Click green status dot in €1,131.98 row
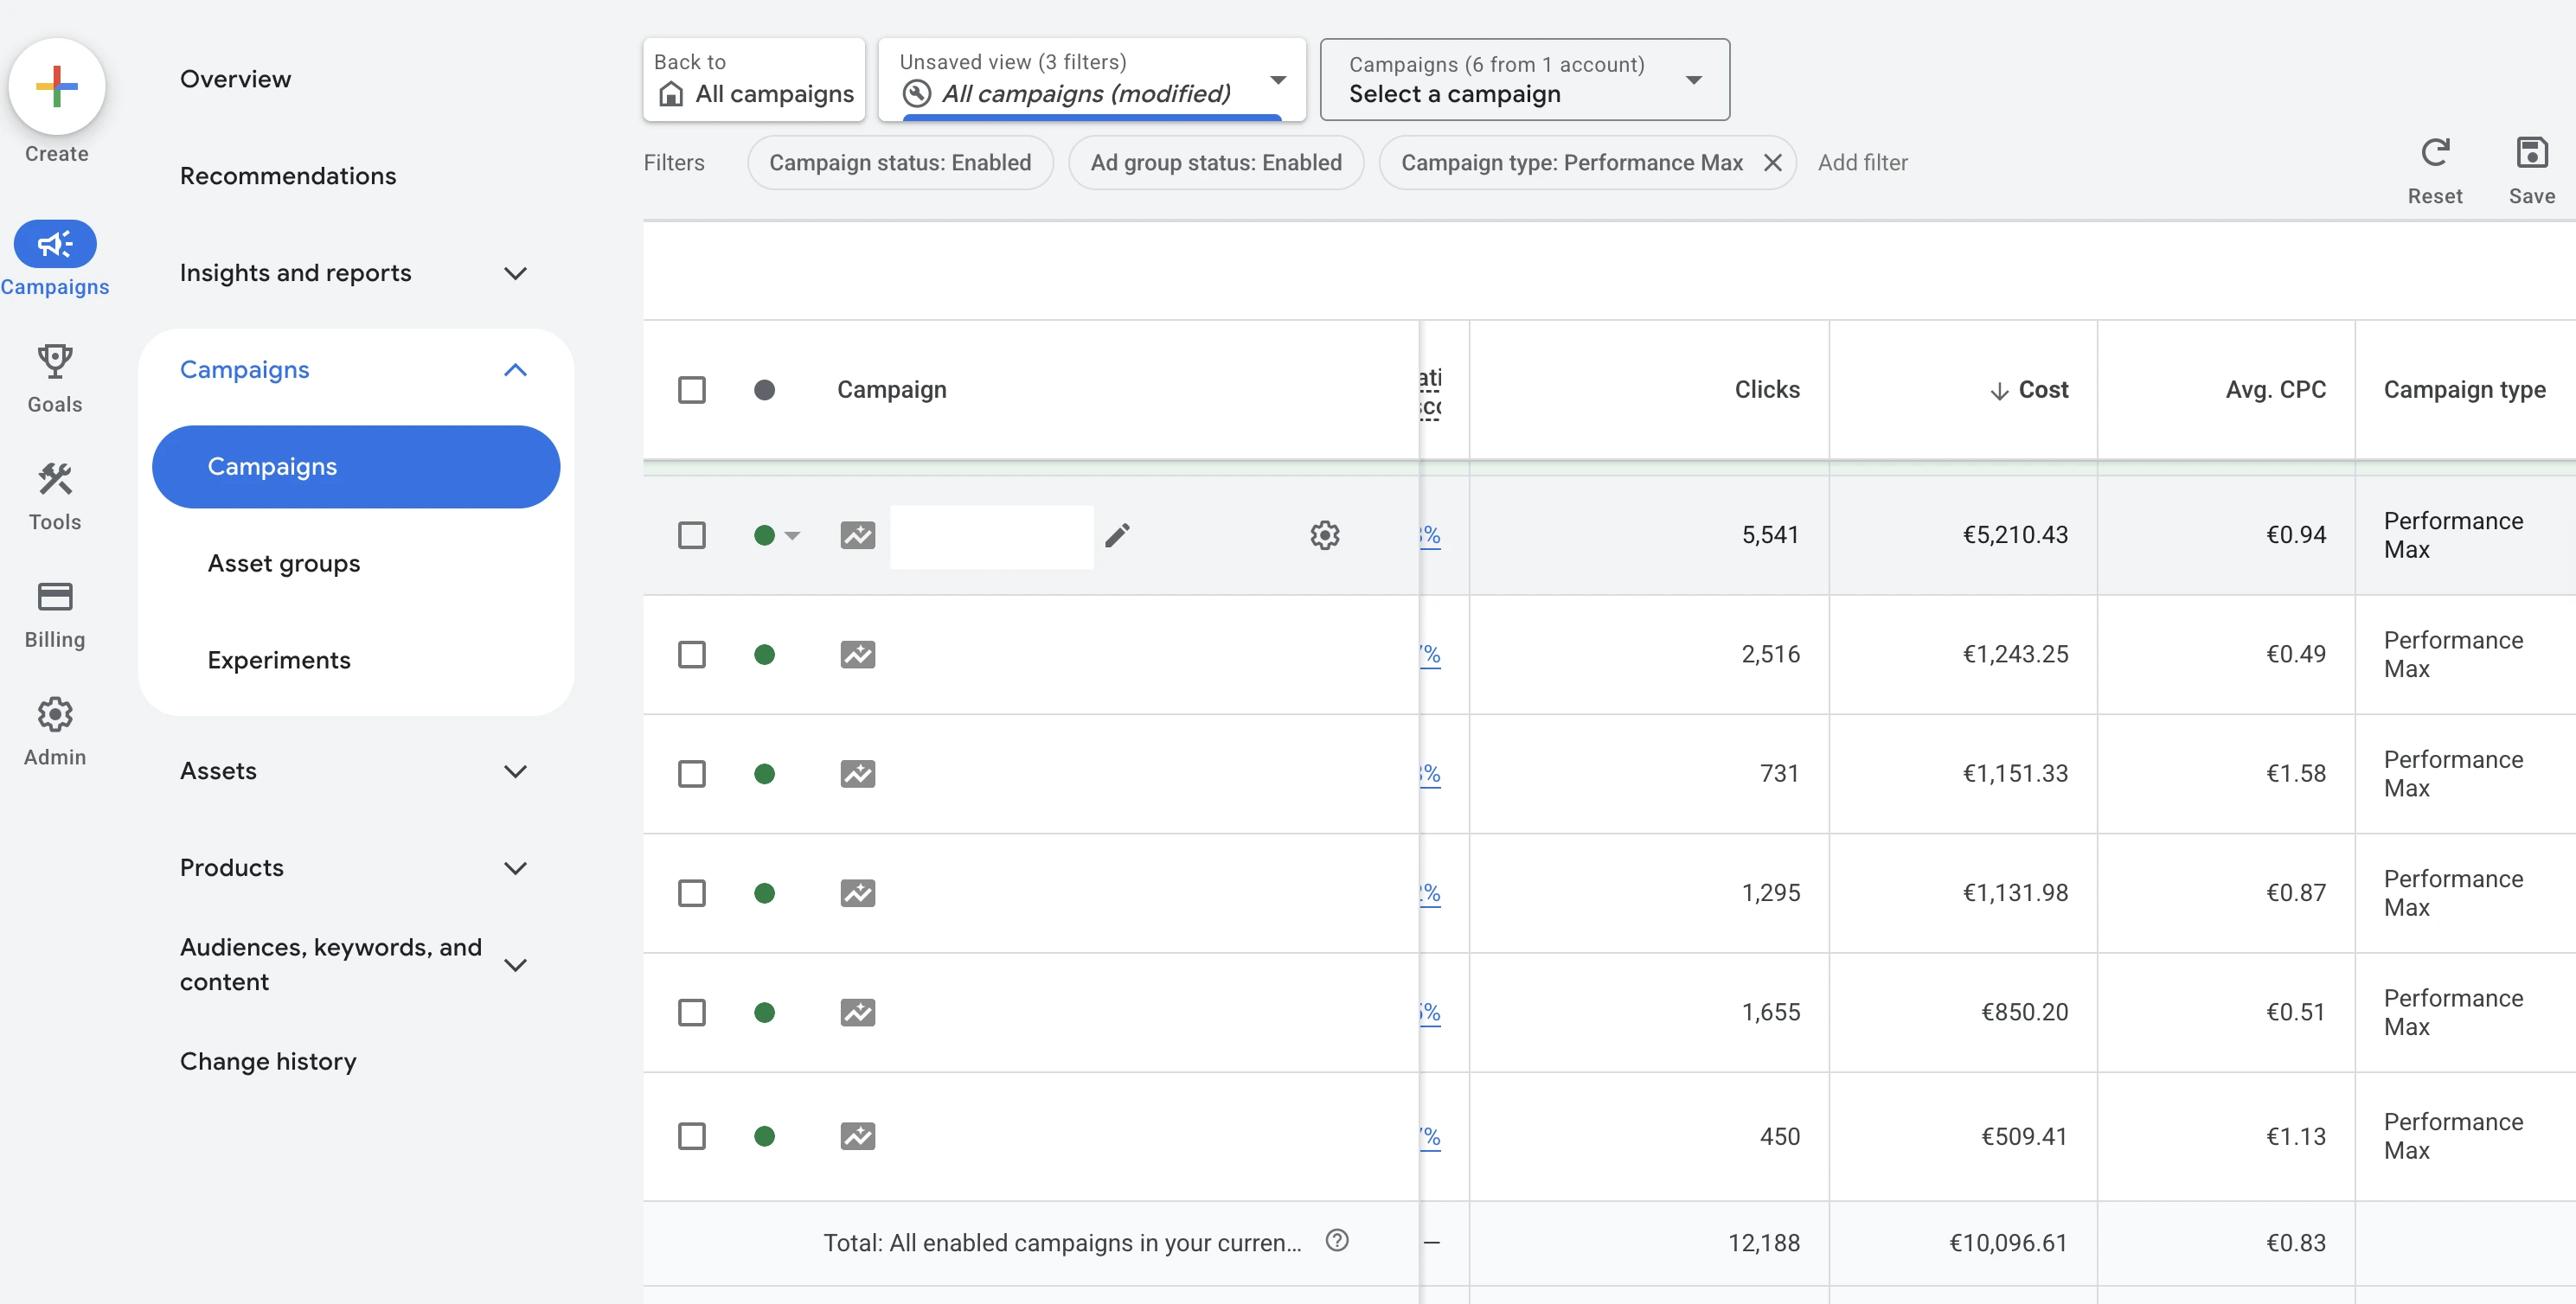Viewport: 2576px width, 1304px height. pyautogui.click(x=764, y=892)
